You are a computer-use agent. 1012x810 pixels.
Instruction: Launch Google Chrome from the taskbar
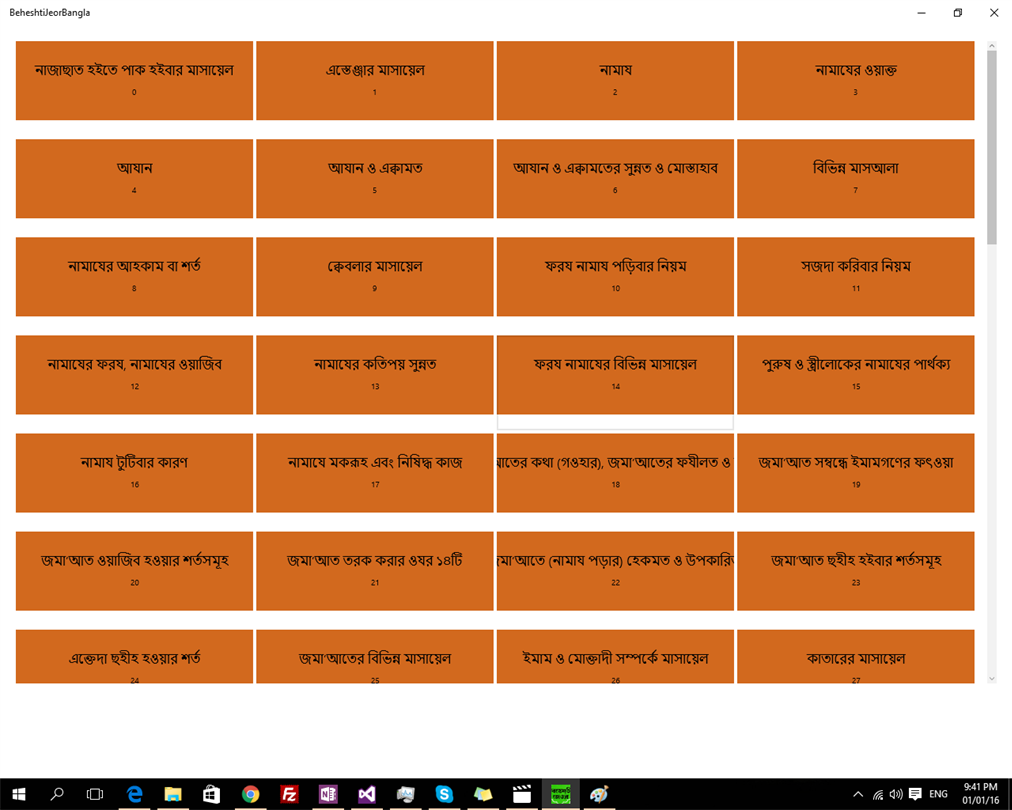pos(250,794)
